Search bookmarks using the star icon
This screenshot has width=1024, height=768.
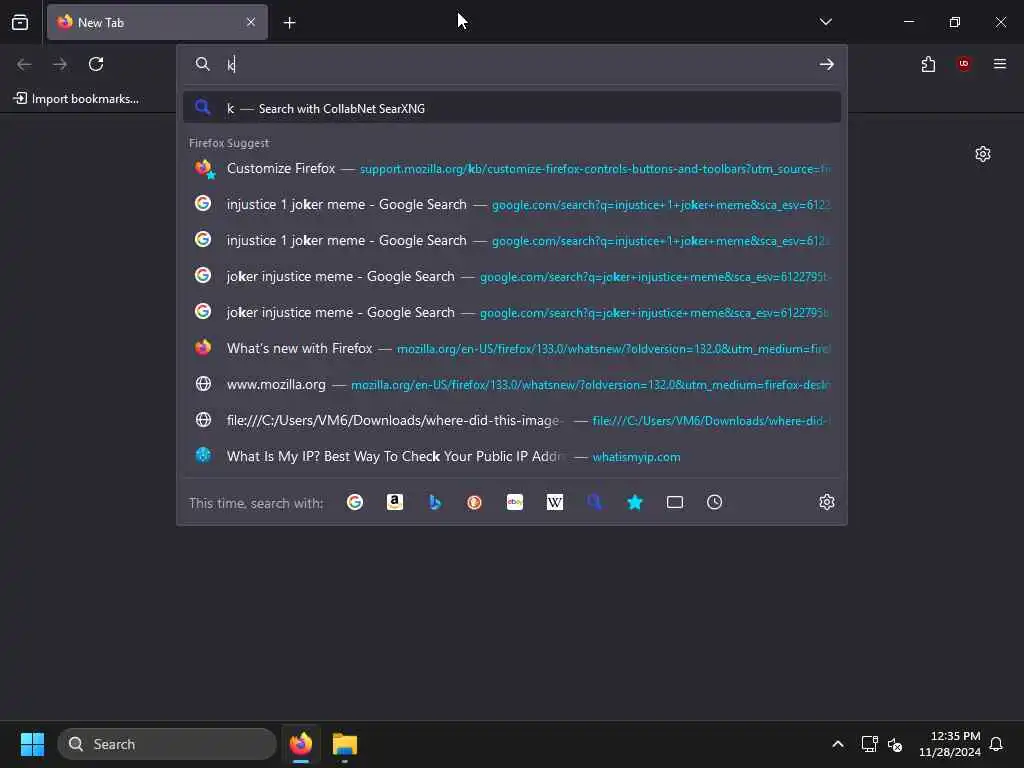click(635, 502)
